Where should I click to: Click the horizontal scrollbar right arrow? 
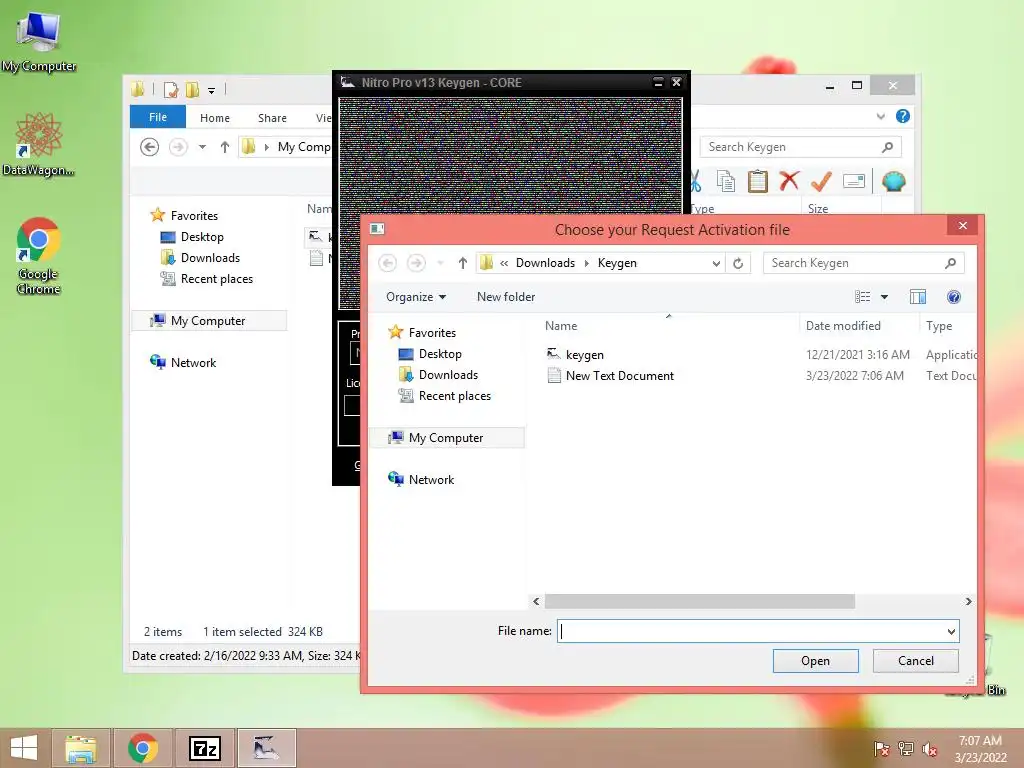(968, 601)
